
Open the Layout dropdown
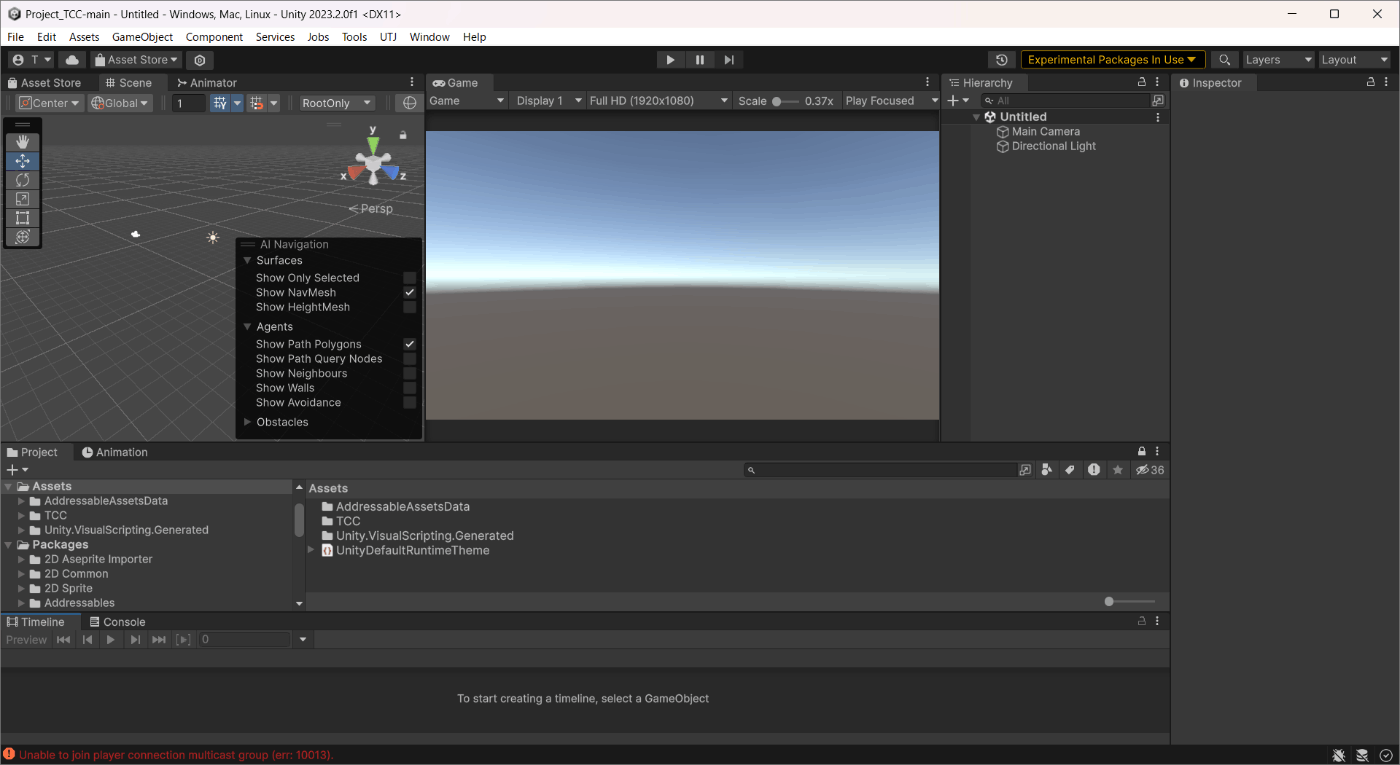(1355, 60)
